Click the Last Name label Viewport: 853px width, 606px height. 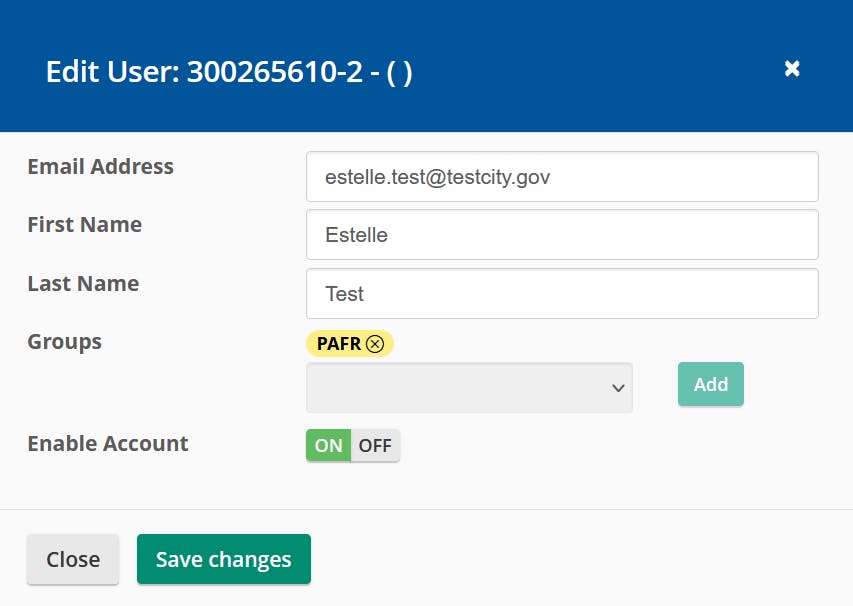click(83, 284)
